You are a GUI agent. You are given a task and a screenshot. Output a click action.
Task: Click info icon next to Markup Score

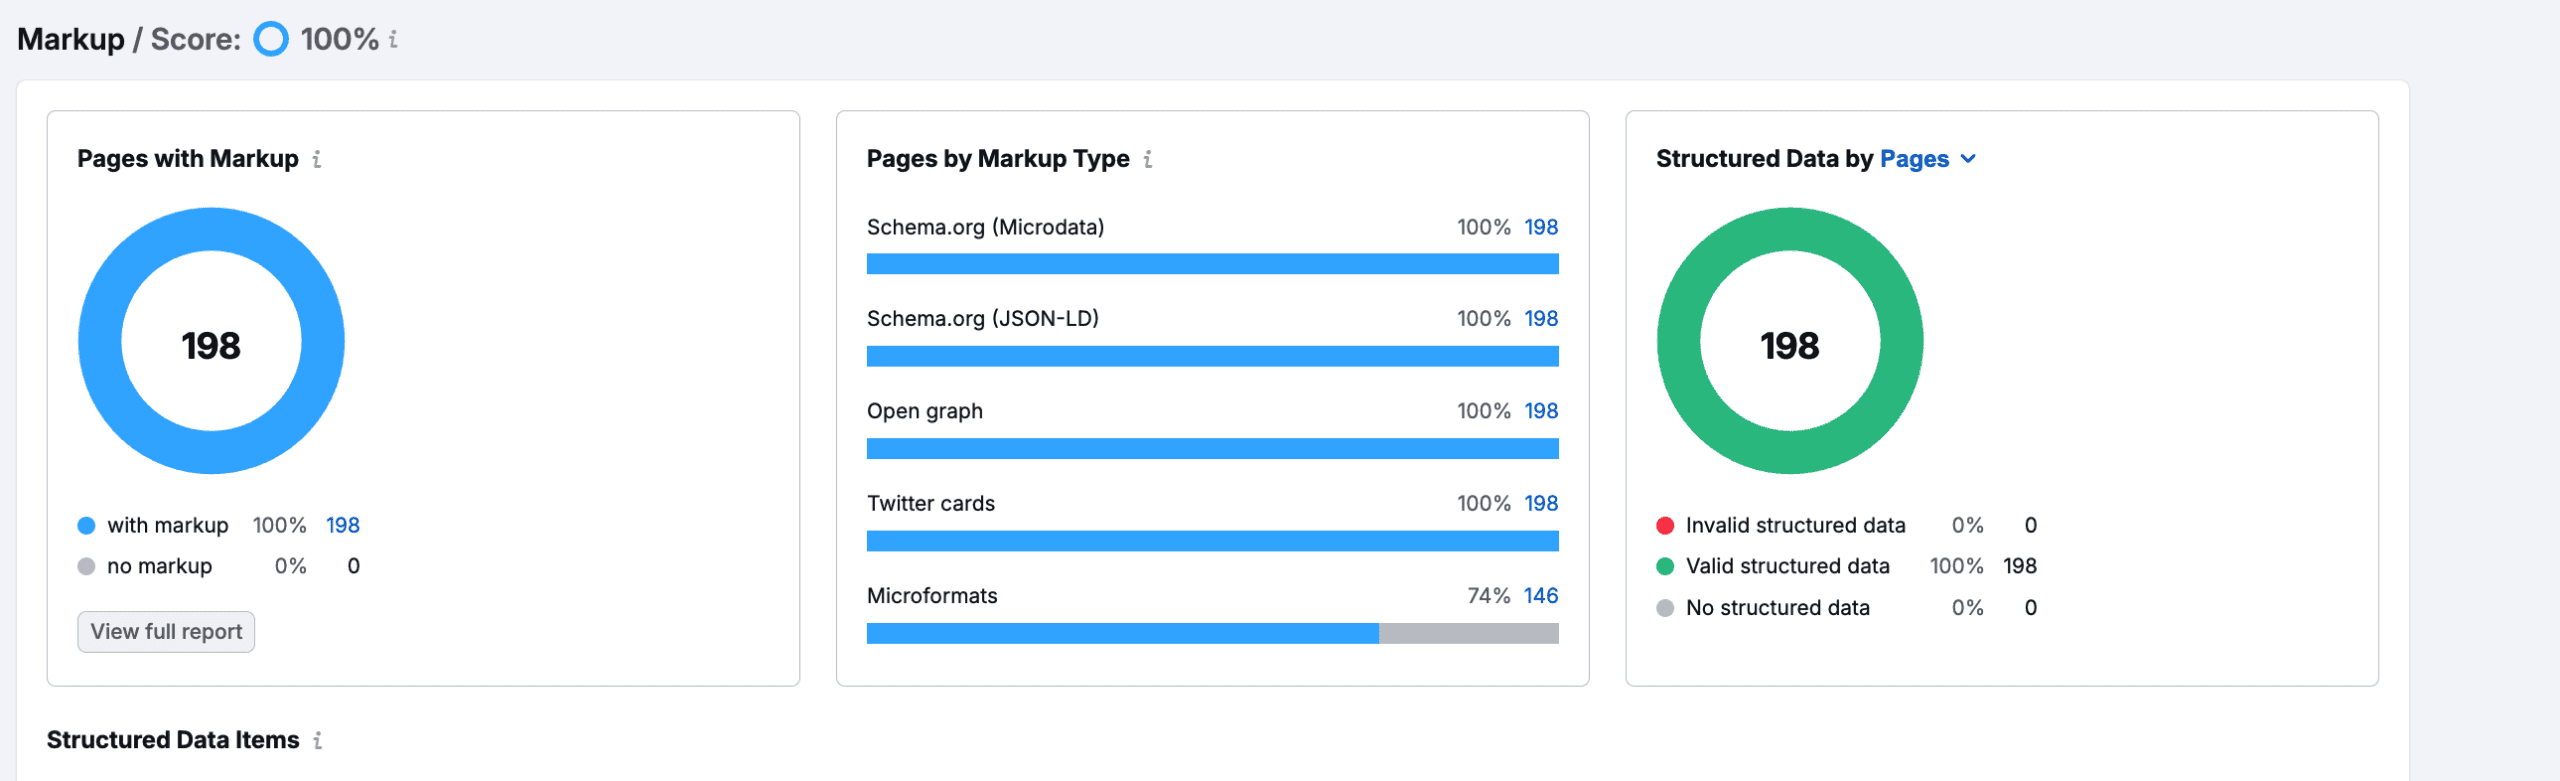(393, 39)
